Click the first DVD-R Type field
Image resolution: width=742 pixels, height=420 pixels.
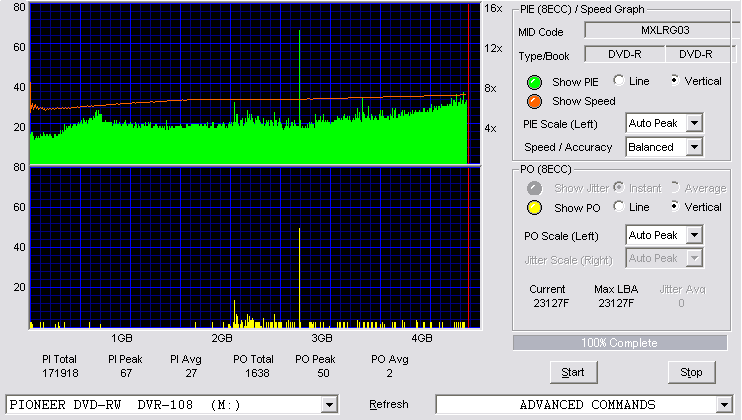pyautogui.click(x=625, y=54)
